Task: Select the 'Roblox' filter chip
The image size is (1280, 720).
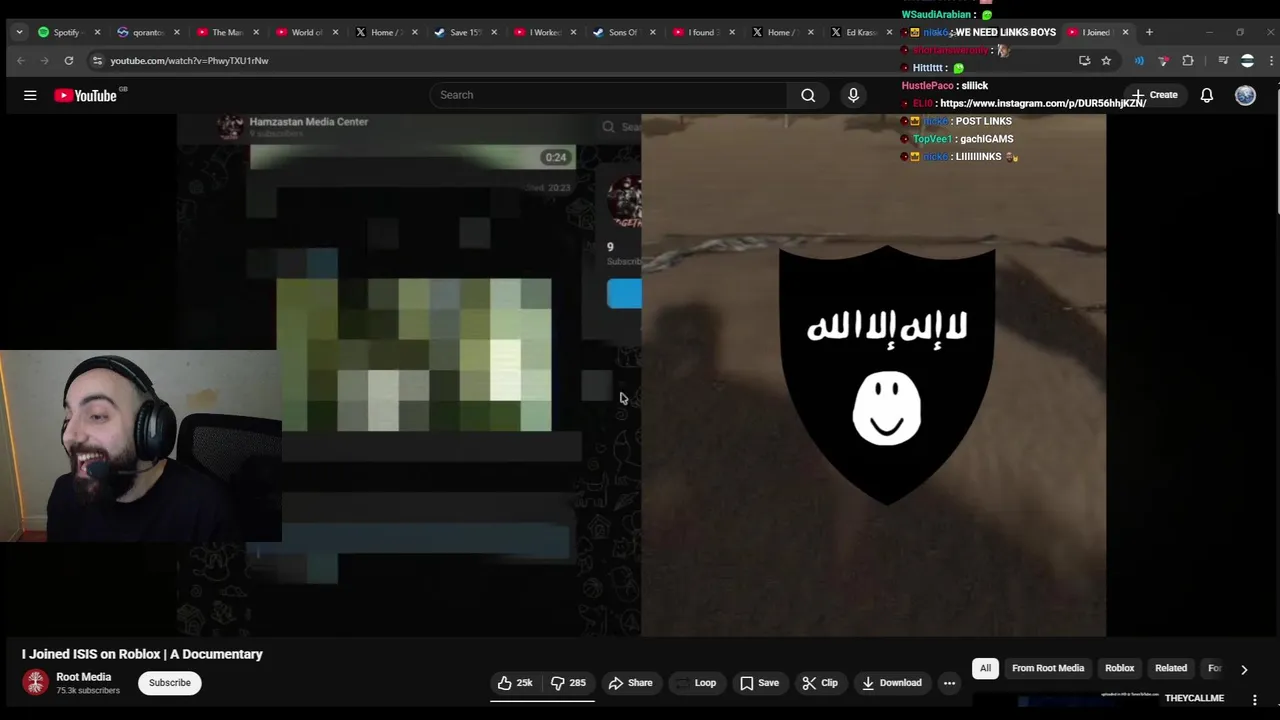Action: pos(1120,668)
